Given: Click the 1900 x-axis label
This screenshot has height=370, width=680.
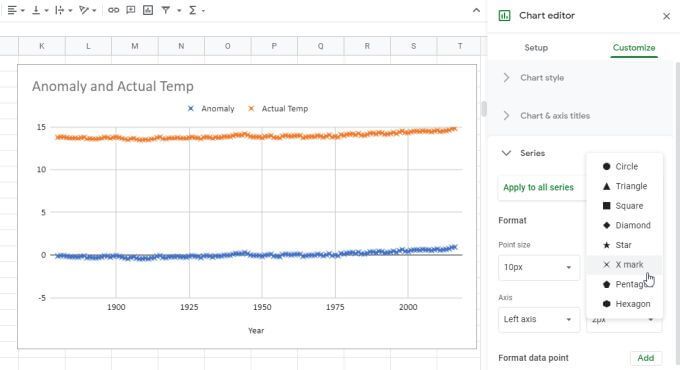Looking at the screenshot, I should (116, 307).
